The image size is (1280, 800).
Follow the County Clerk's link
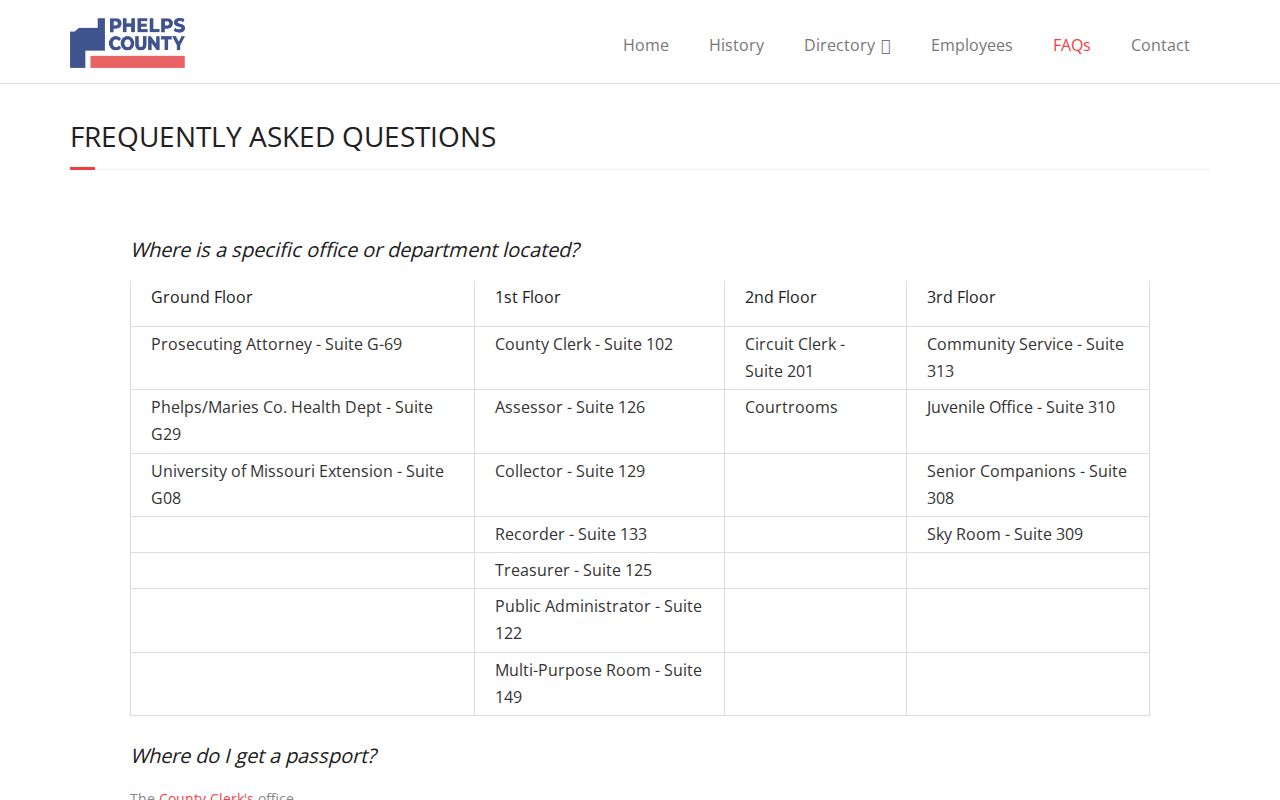coord(206,796)
